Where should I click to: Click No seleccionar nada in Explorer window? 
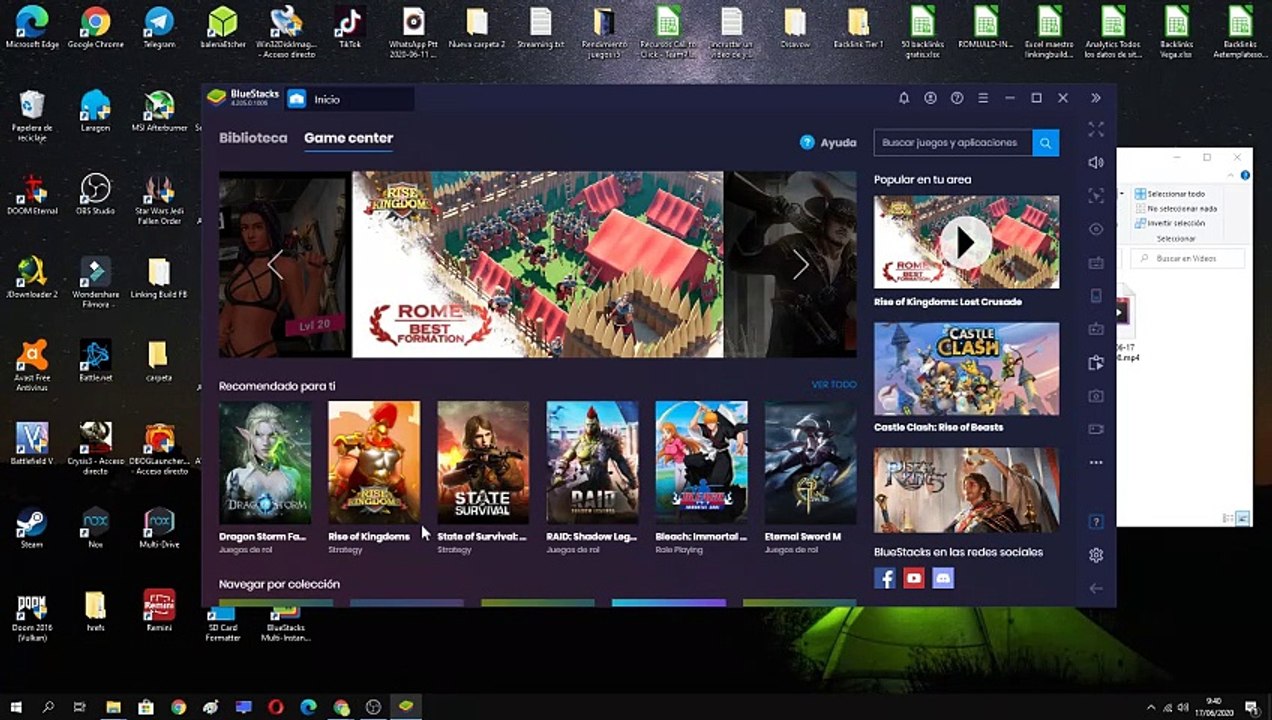click(x=1175, y=208)
